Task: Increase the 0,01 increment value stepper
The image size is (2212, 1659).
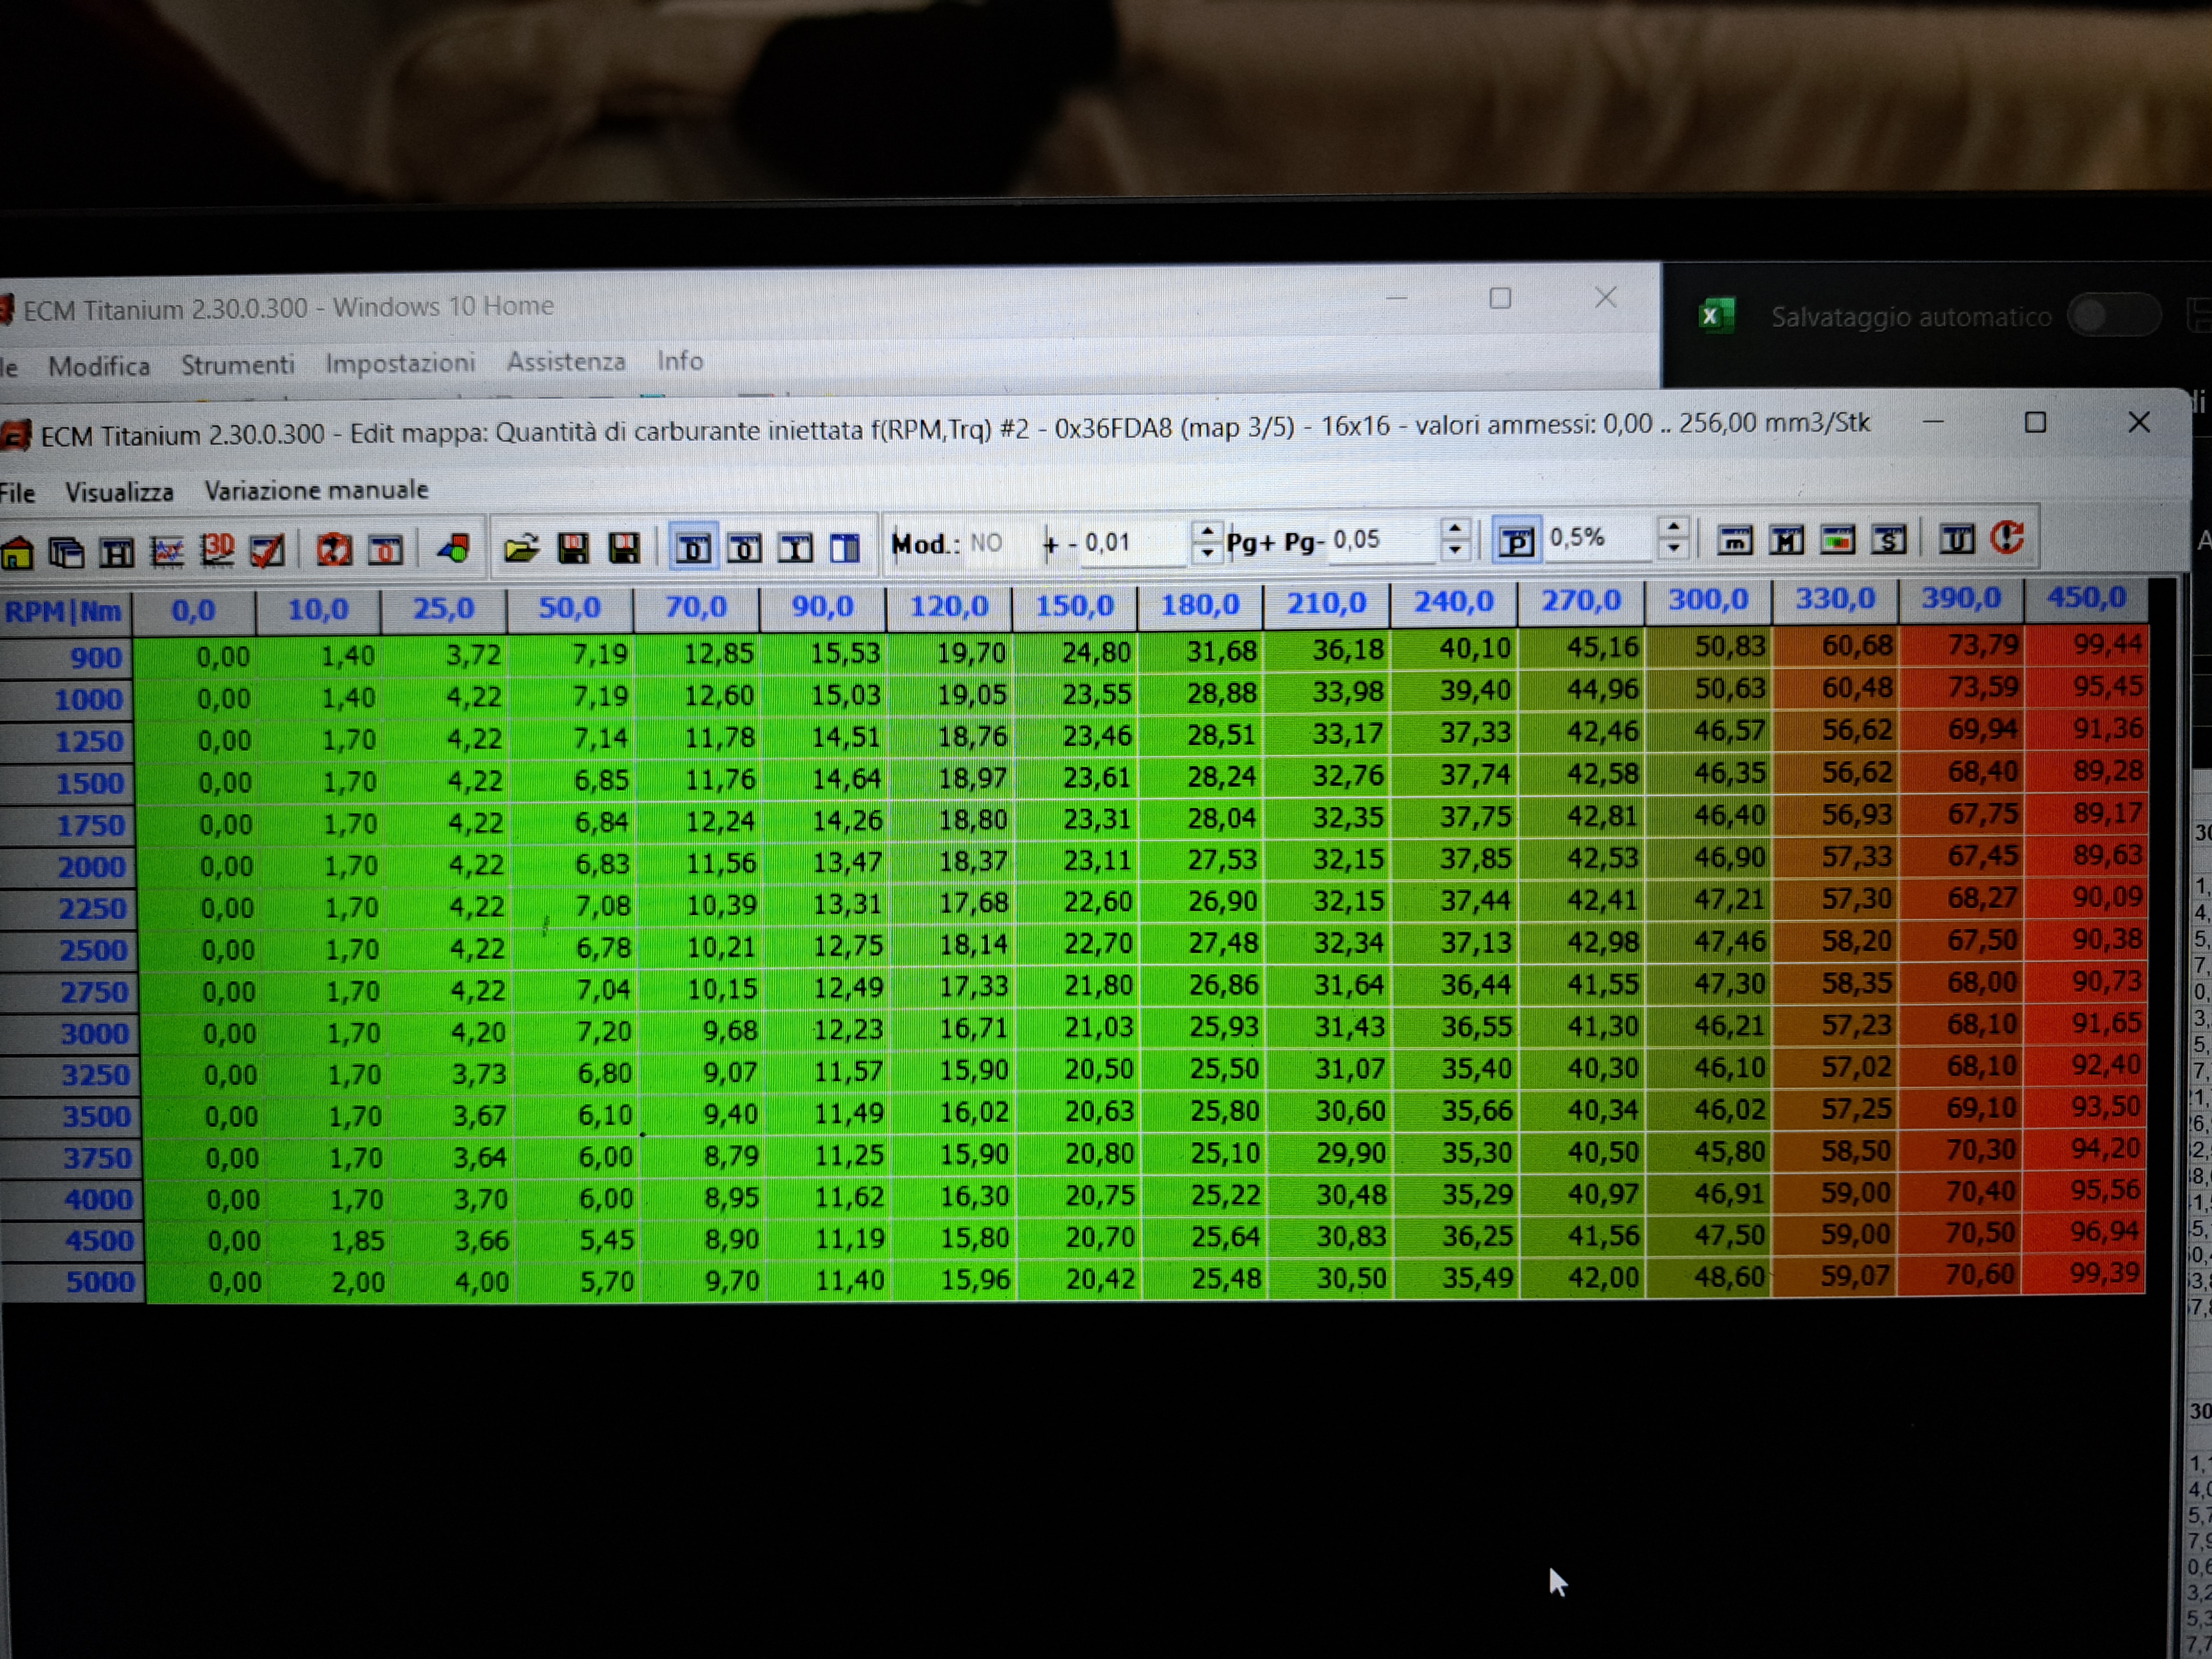Action: (1208, 532)
